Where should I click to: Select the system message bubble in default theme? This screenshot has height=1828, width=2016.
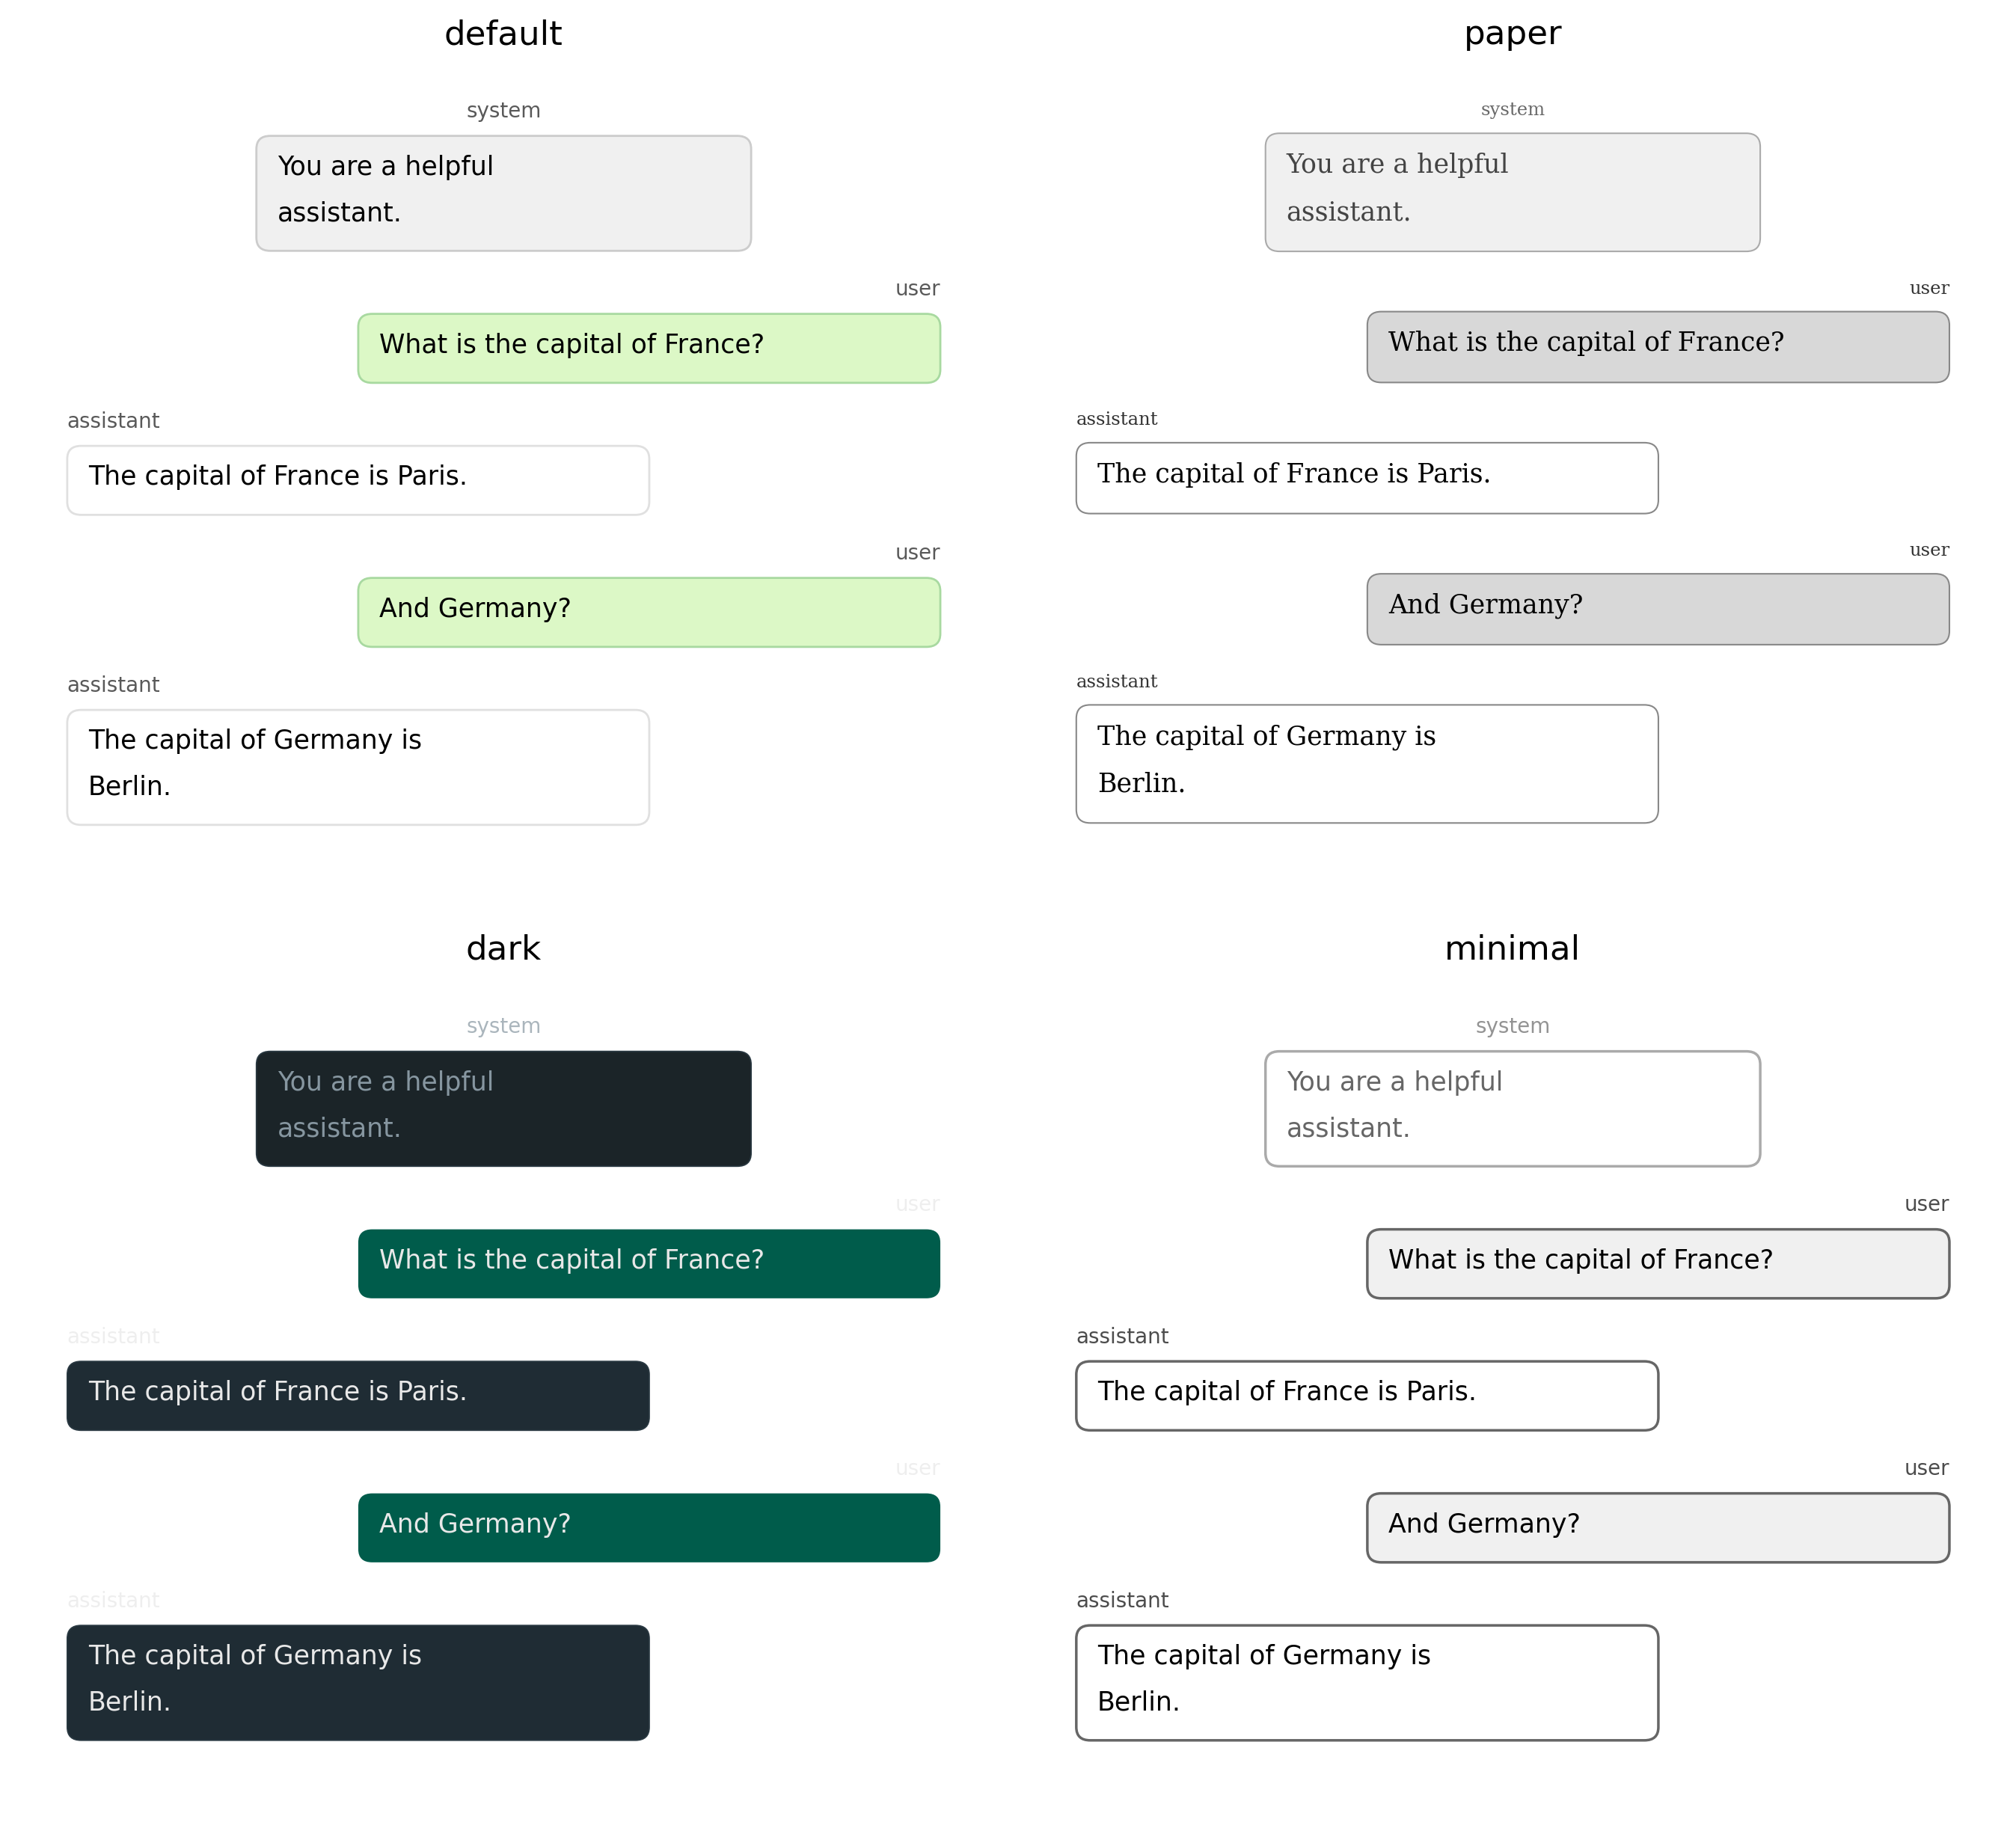point(503,193)
